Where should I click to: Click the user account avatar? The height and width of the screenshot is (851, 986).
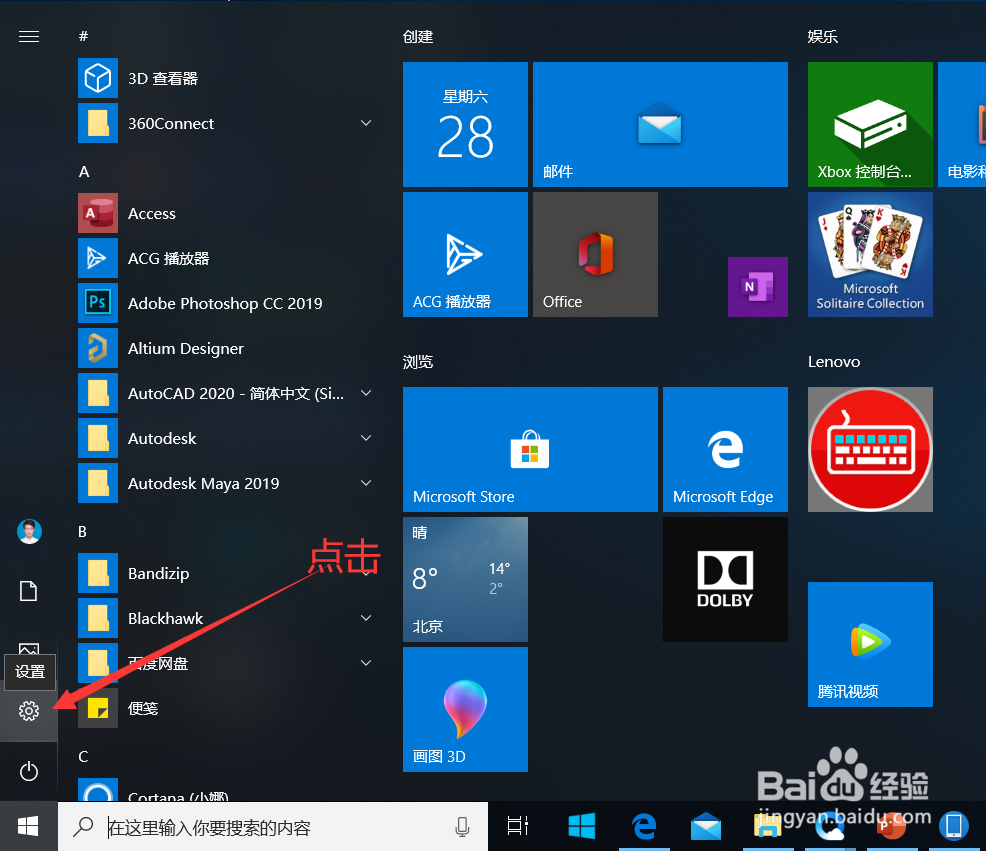coord(29,531)
